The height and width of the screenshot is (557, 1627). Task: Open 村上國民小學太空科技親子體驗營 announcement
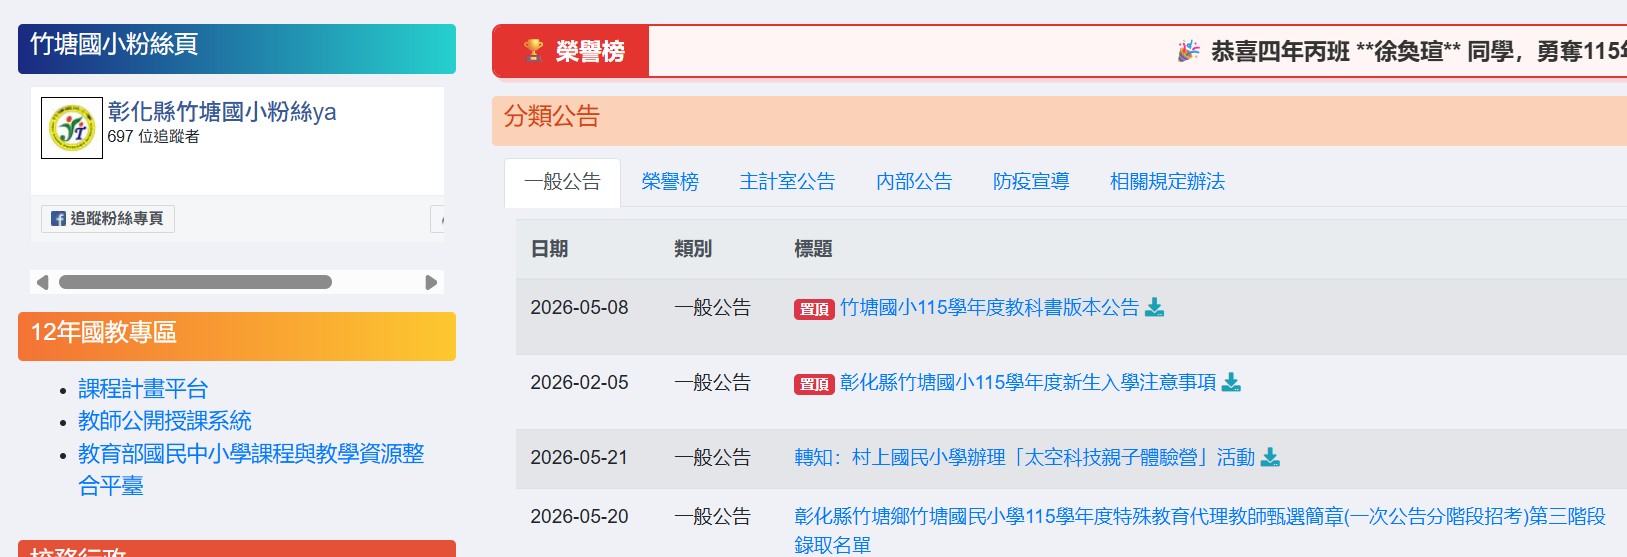(x=1024, y=457)
